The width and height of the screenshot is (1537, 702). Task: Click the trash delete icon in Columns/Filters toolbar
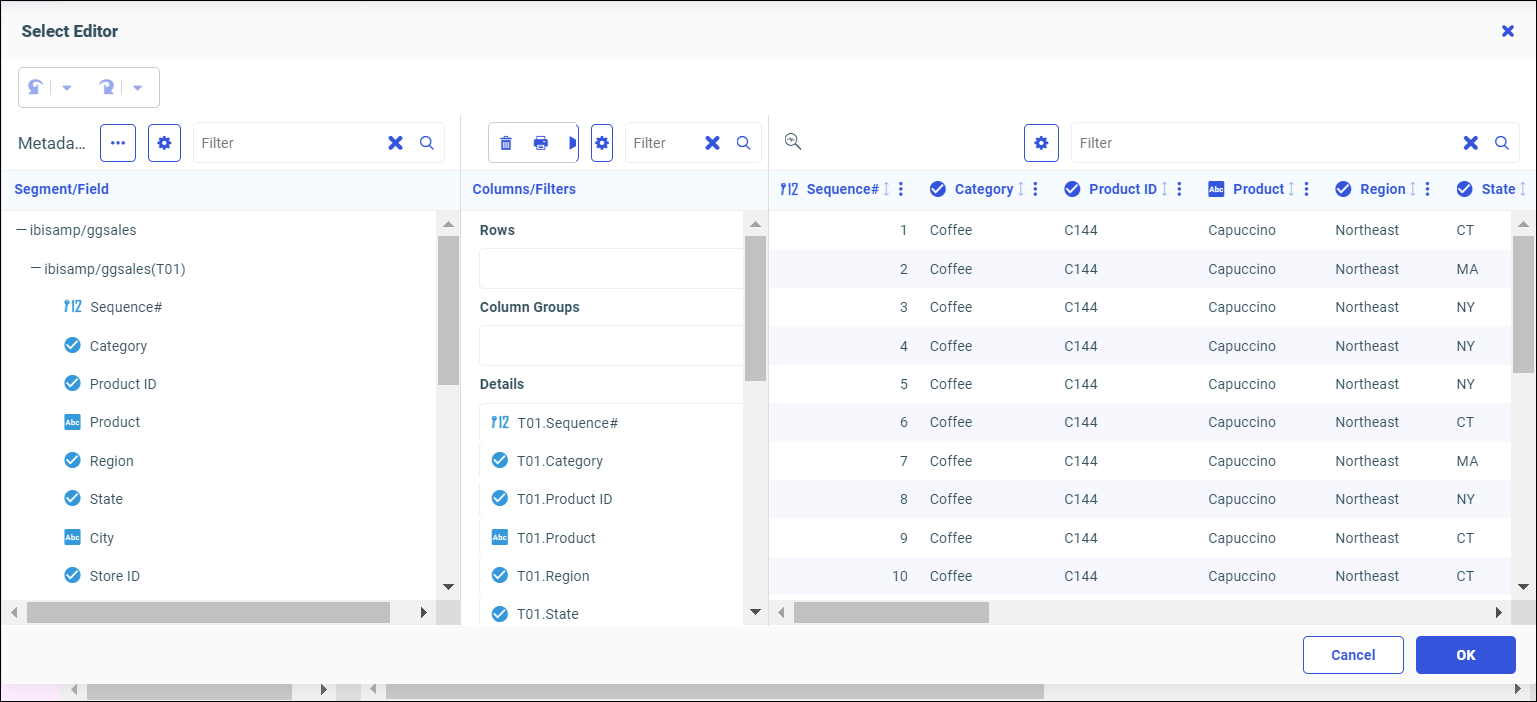coord(506,143)
